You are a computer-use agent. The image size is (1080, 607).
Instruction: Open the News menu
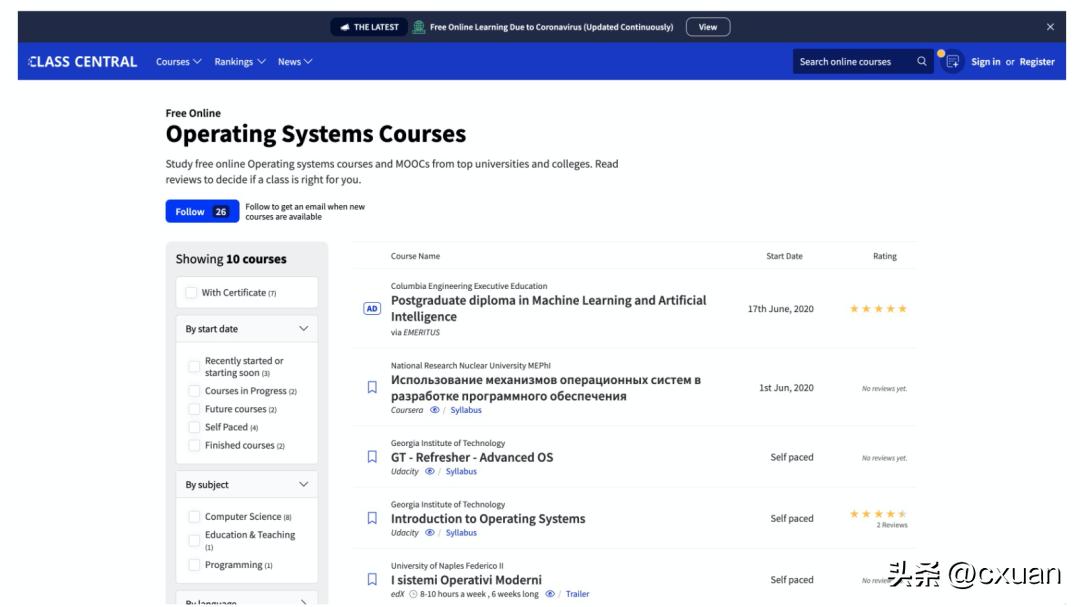(x=294, y=62)
